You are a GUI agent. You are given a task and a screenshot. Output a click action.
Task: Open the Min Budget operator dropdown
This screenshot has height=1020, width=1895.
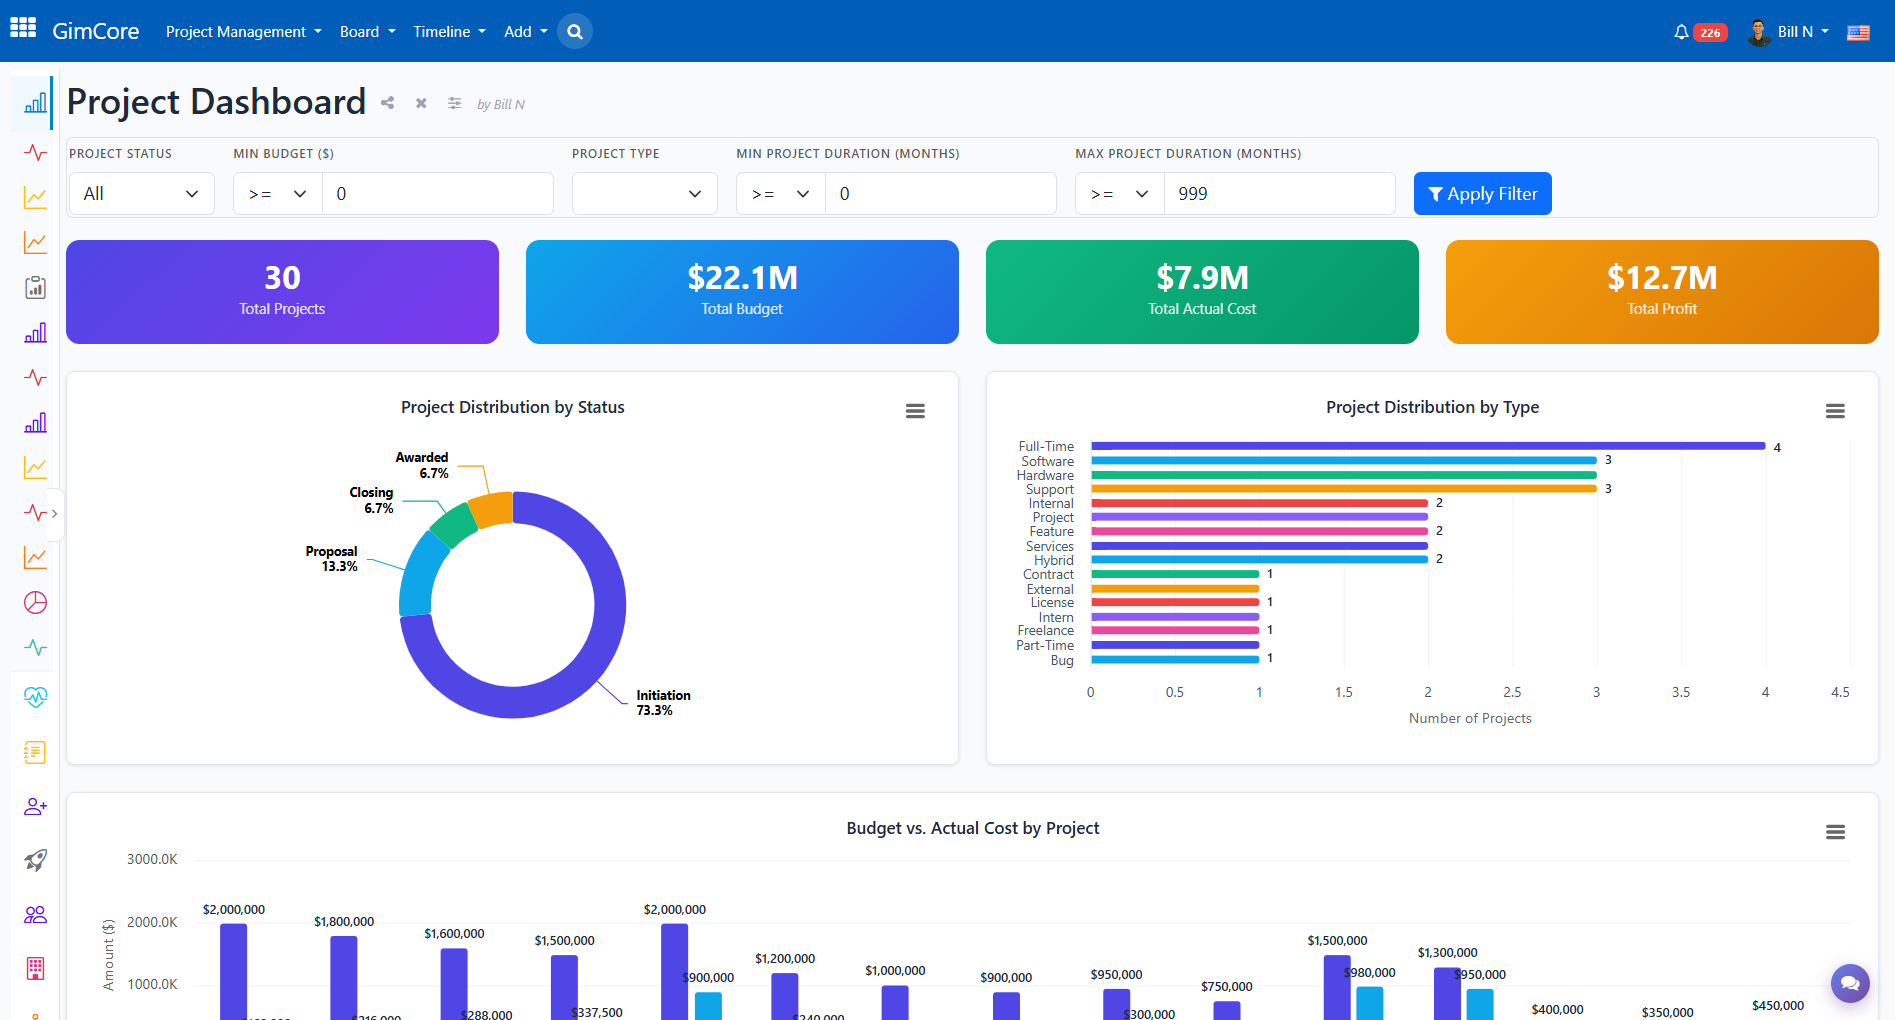(278, 193)
